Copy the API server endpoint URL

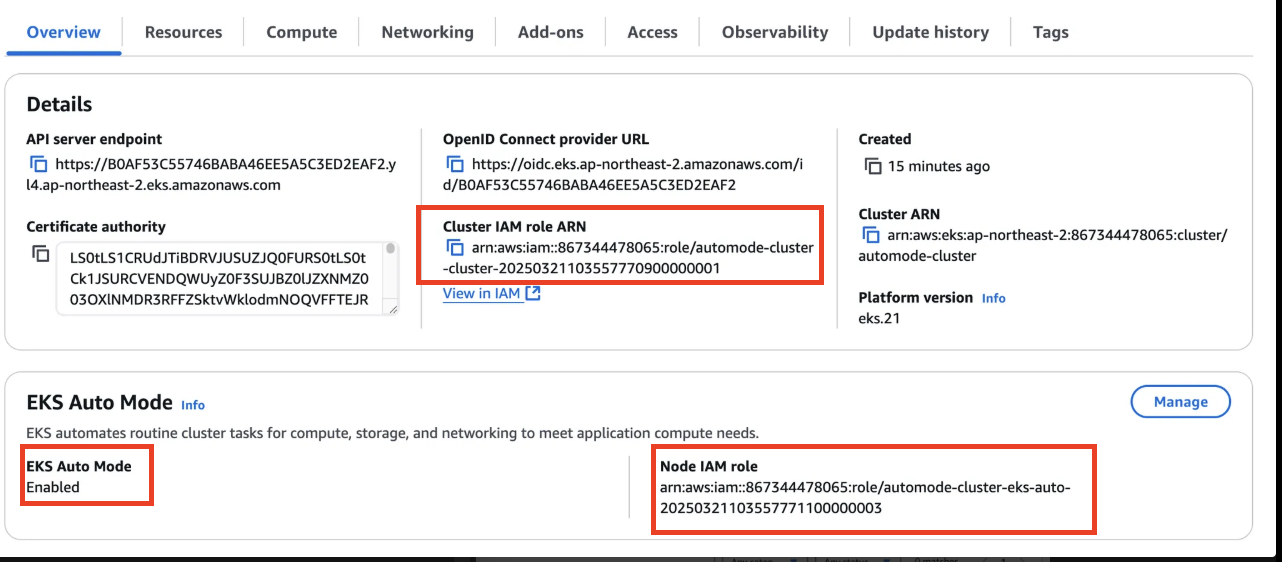tap(38, 165)
